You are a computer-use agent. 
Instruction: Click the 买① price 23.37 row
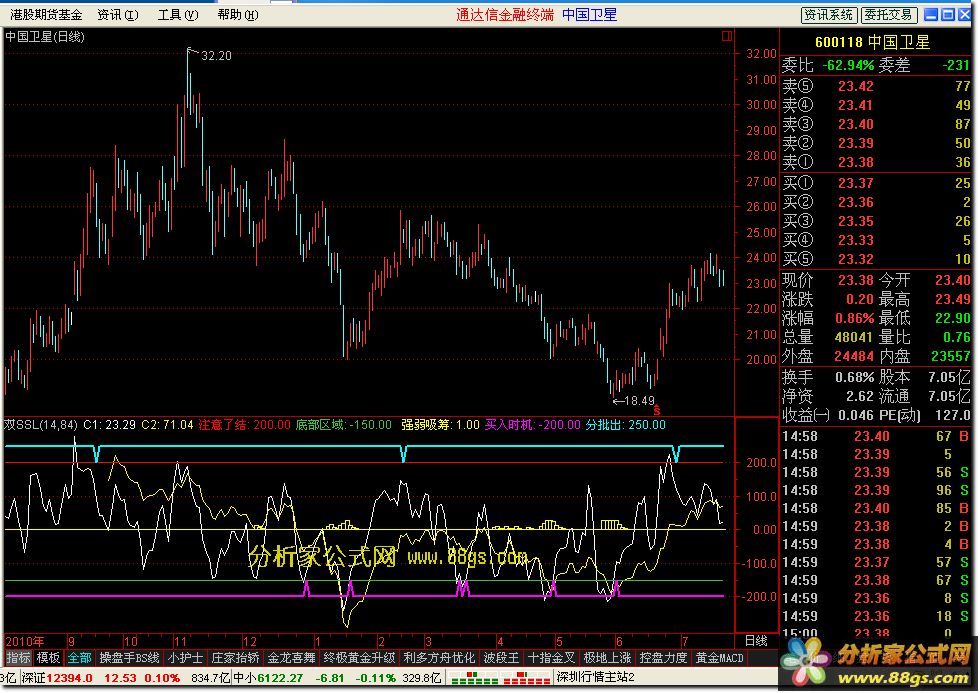(x=876, y=183)
